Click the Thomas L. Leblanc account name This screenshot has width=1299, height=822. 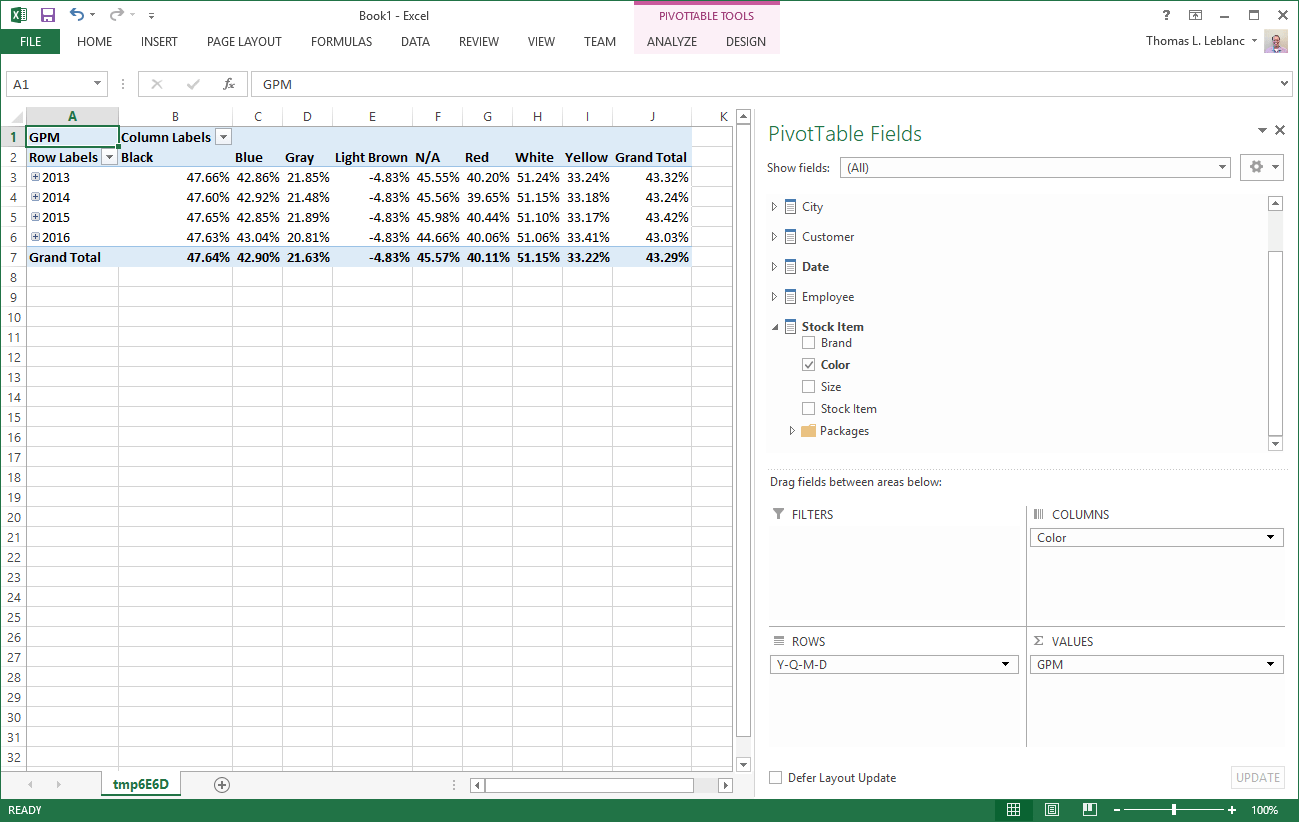click(1195, 41)
